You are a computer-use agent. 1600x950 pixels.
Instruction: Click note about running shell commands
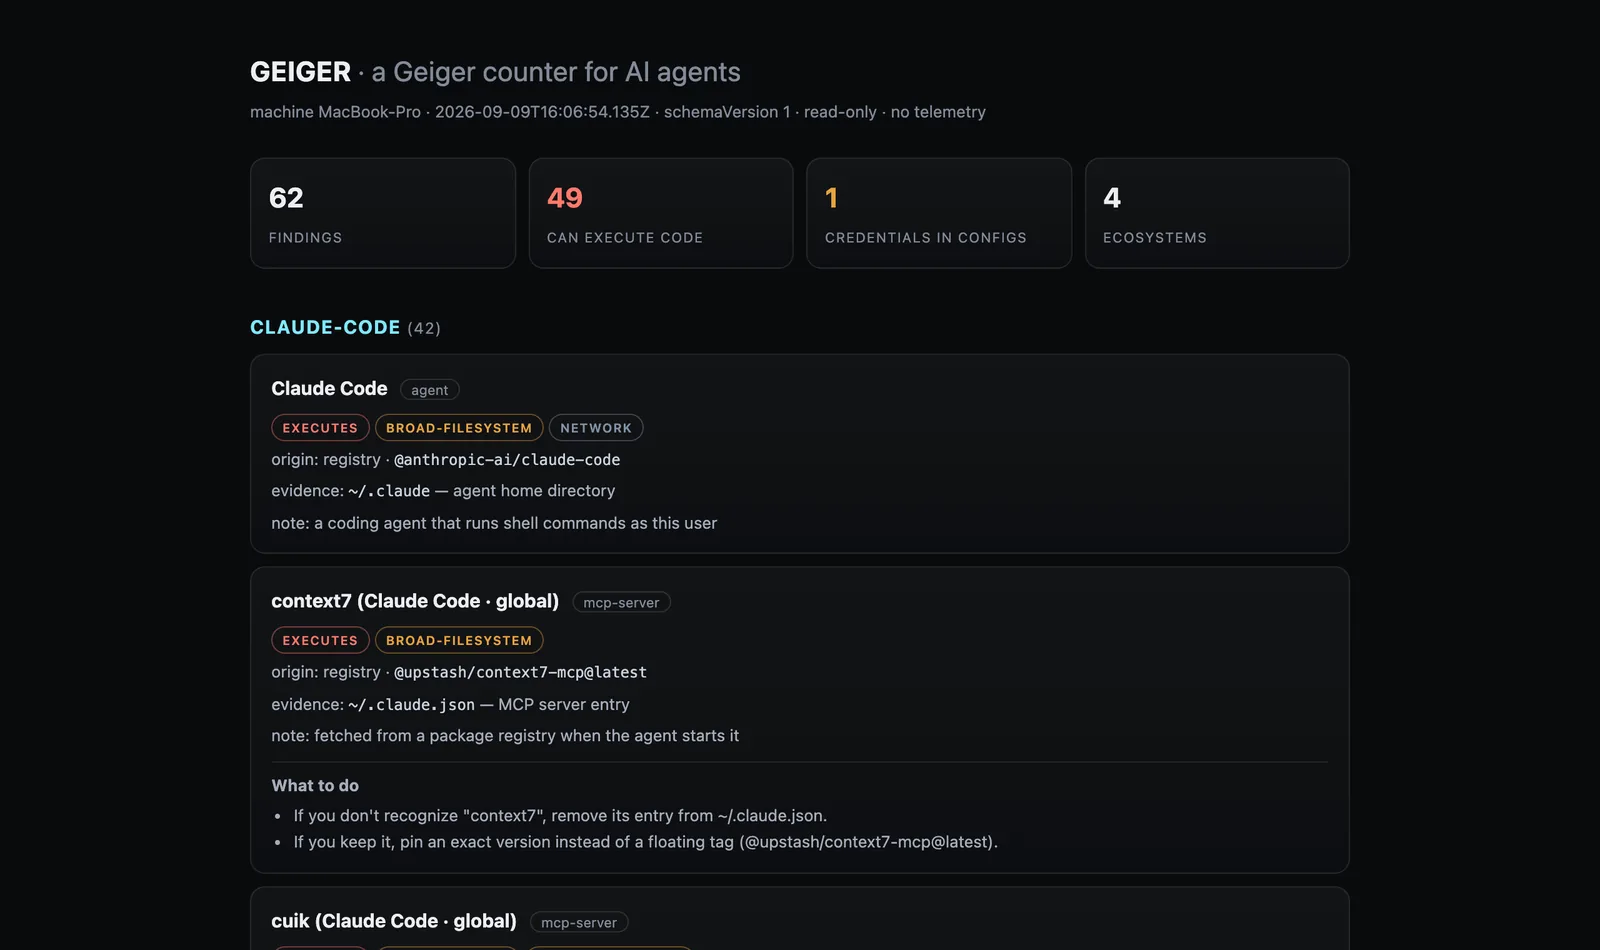click(494, 523)
